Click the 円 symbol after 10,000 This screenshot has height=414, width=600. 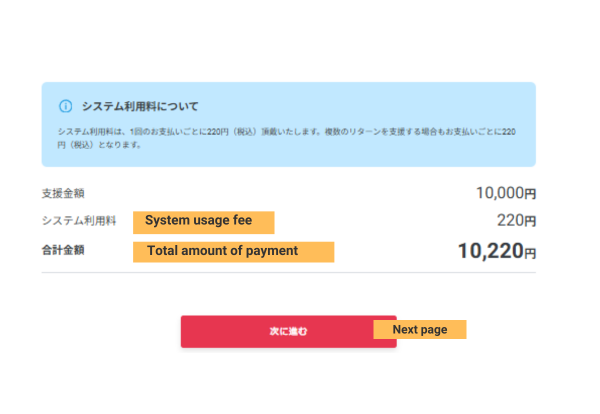(531, 194)
